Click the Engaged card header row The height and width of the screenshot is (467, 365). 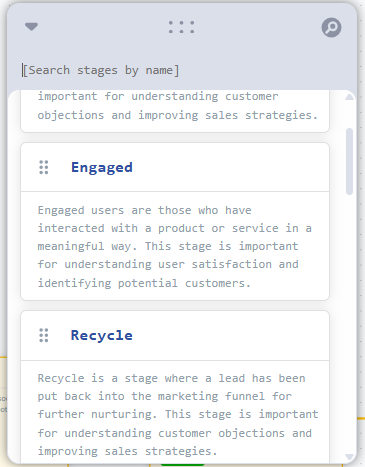175,167
